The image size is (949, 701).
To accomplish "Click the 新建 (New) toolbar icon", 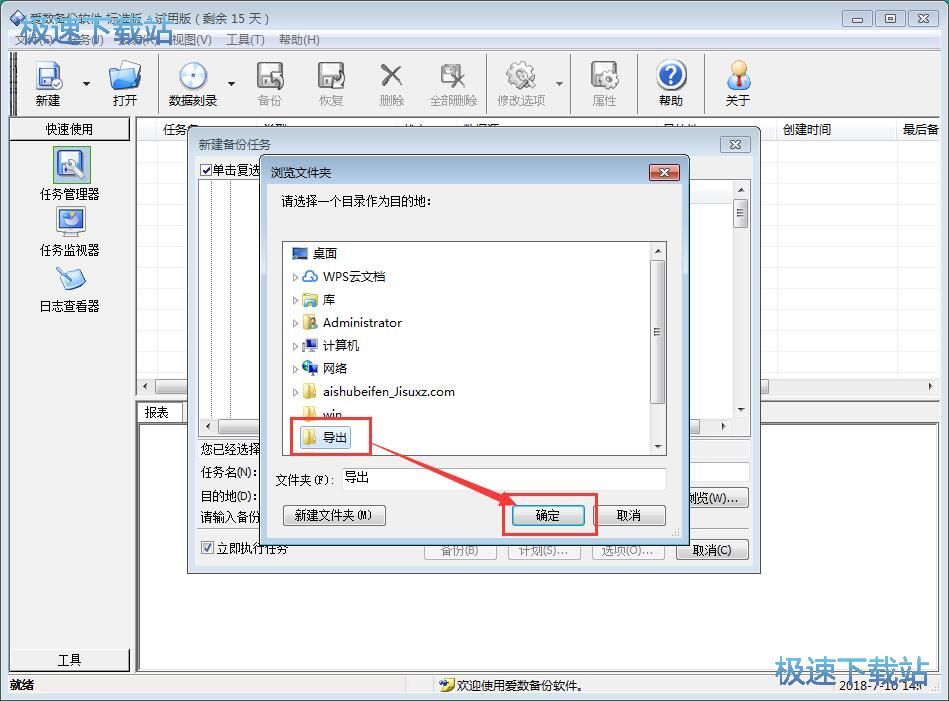I will [x=48, y=82].
